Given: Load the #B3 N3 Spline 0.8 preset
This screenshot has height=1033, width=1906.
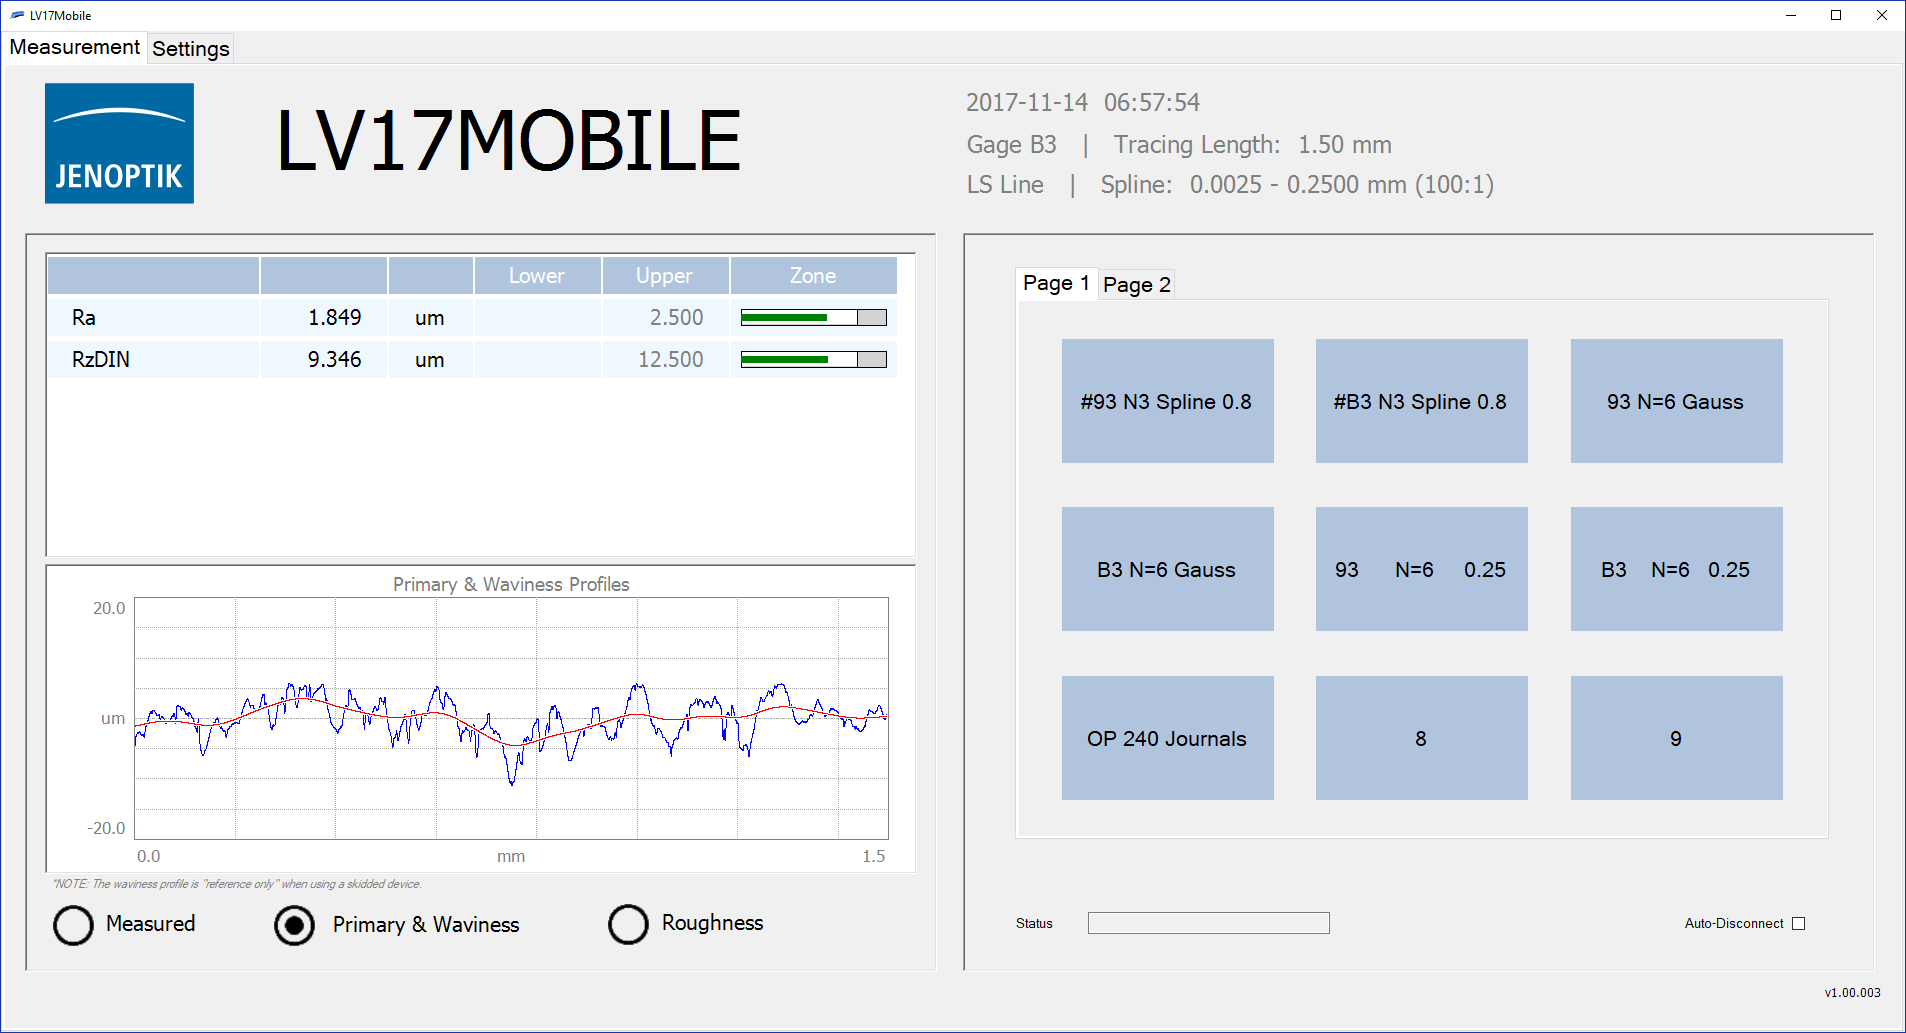Looking at the screenshot, I should tap(1421, 401).
